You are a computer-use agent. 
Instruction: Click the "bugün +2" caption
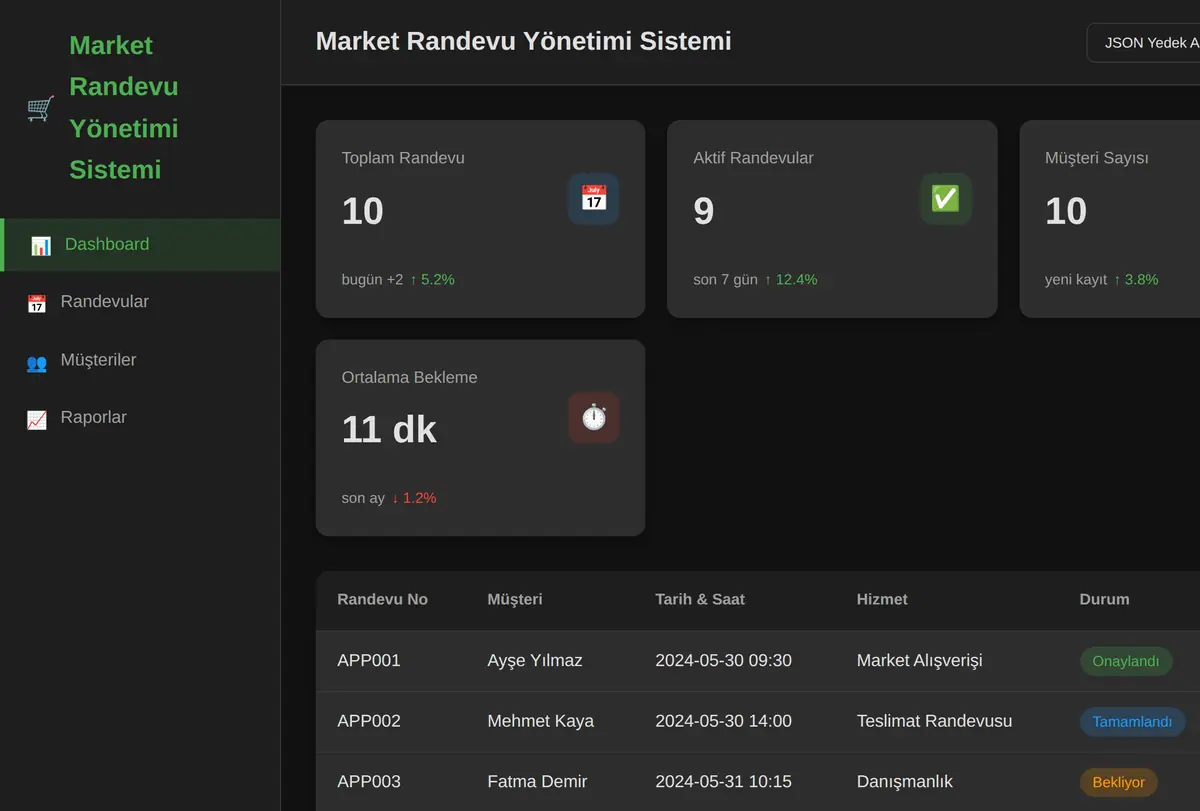point(372,279)
